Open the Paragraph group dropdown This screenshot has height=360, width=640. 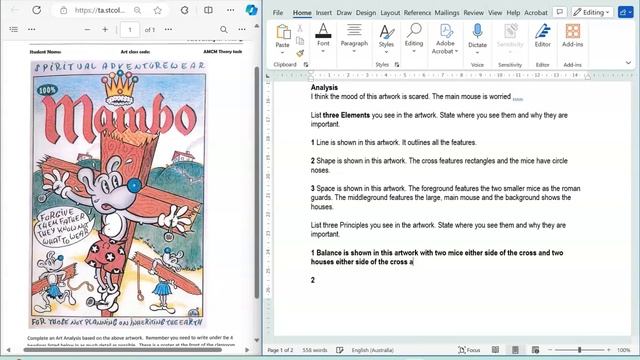pos(354,39)
